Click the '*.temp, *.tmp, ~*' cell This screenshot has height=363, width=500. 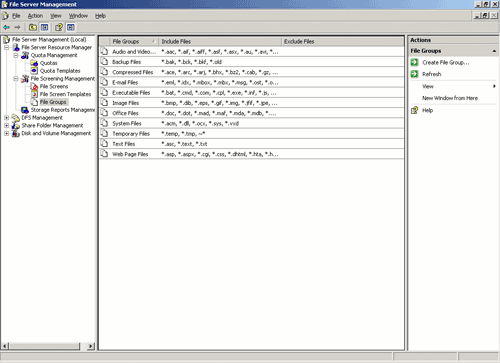tap(183, 134)
